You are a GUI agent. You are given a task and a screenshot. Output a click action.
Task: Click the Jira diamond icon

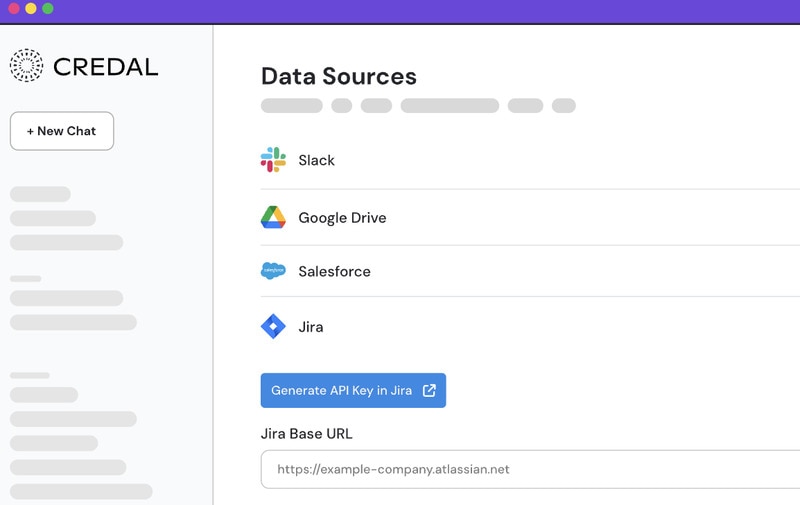(x=273, y=327)
